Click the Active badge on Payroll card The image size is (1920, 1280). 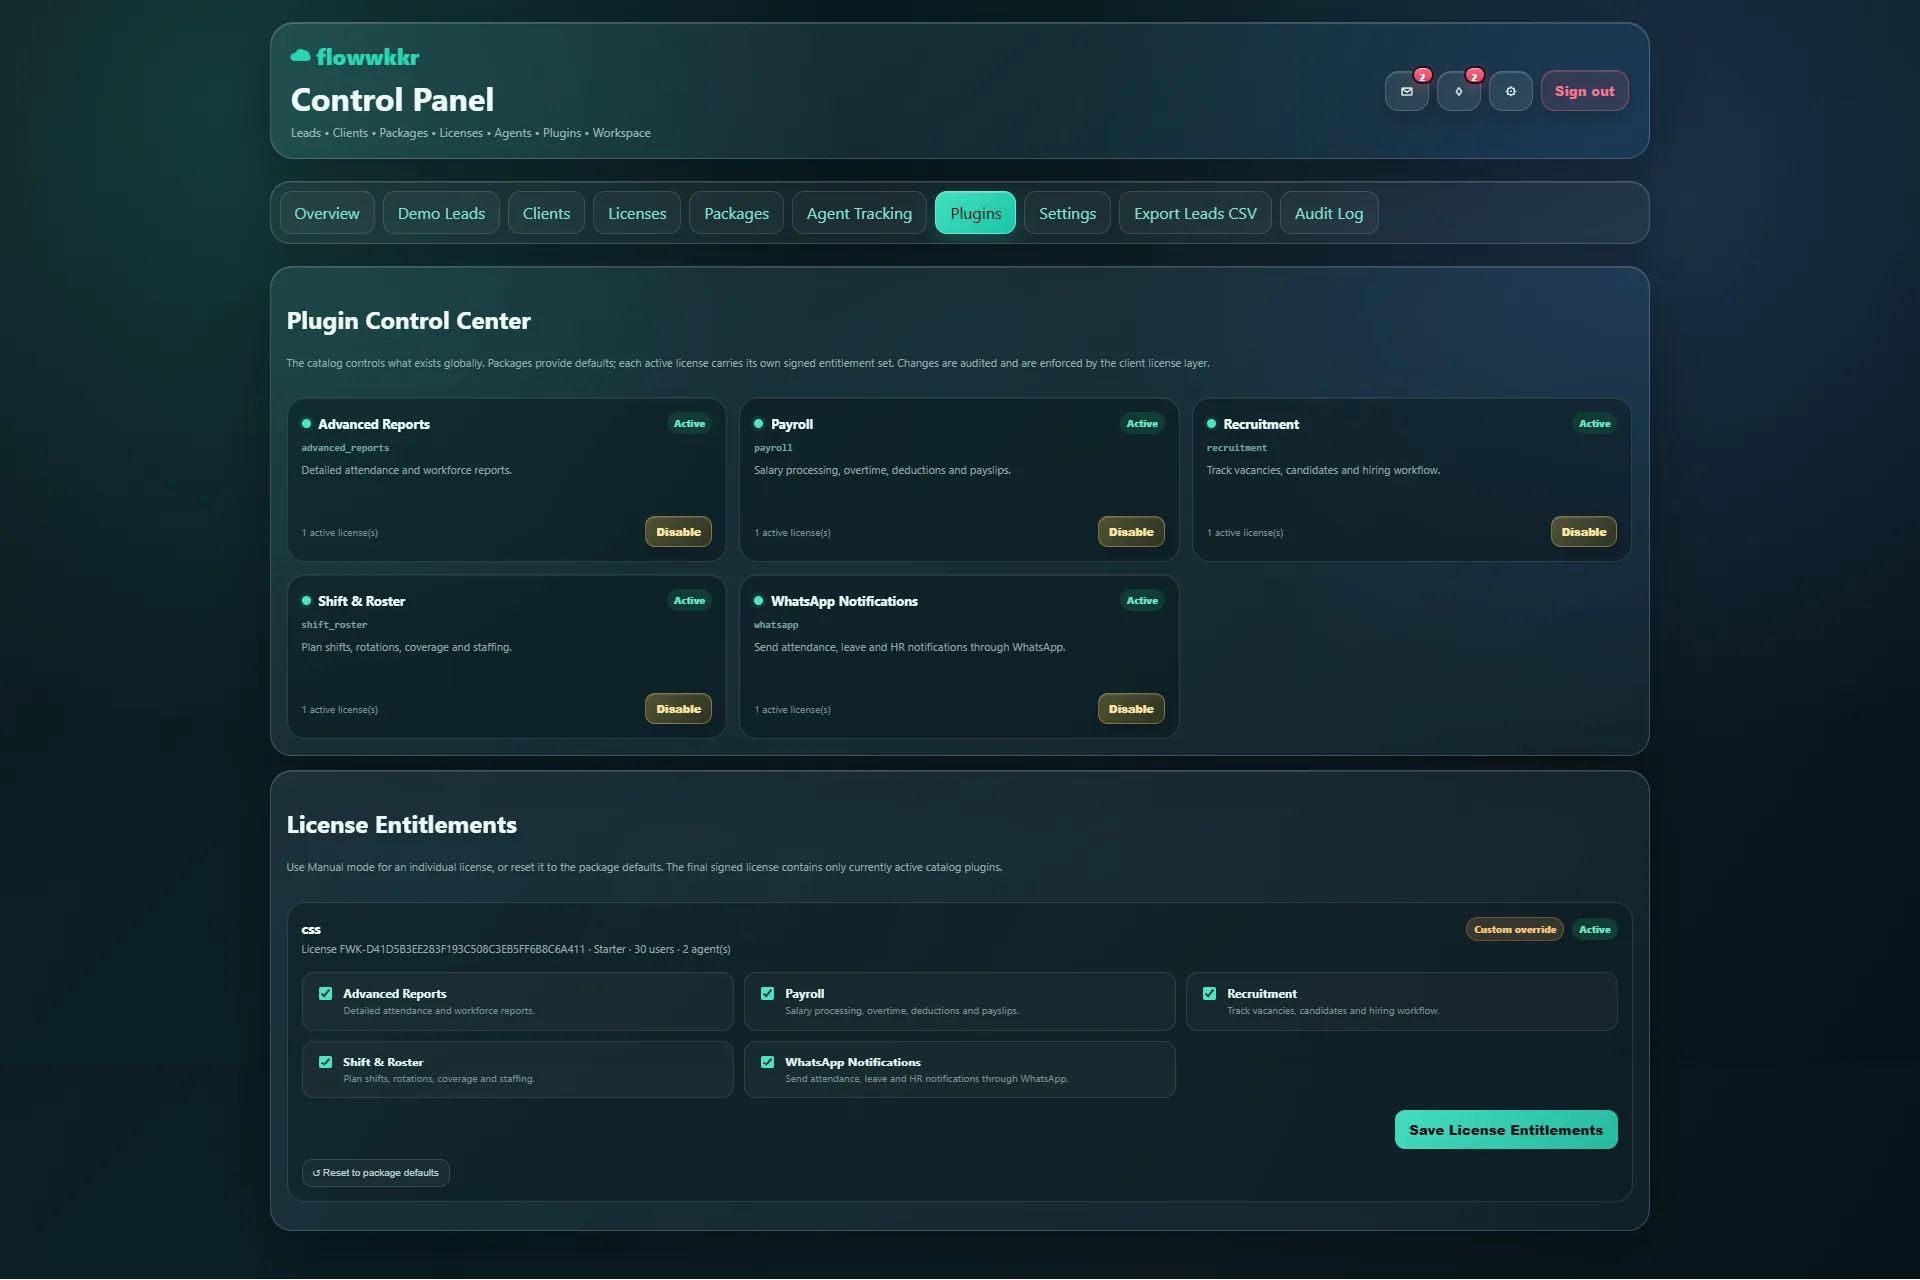tap(1142, 424)
